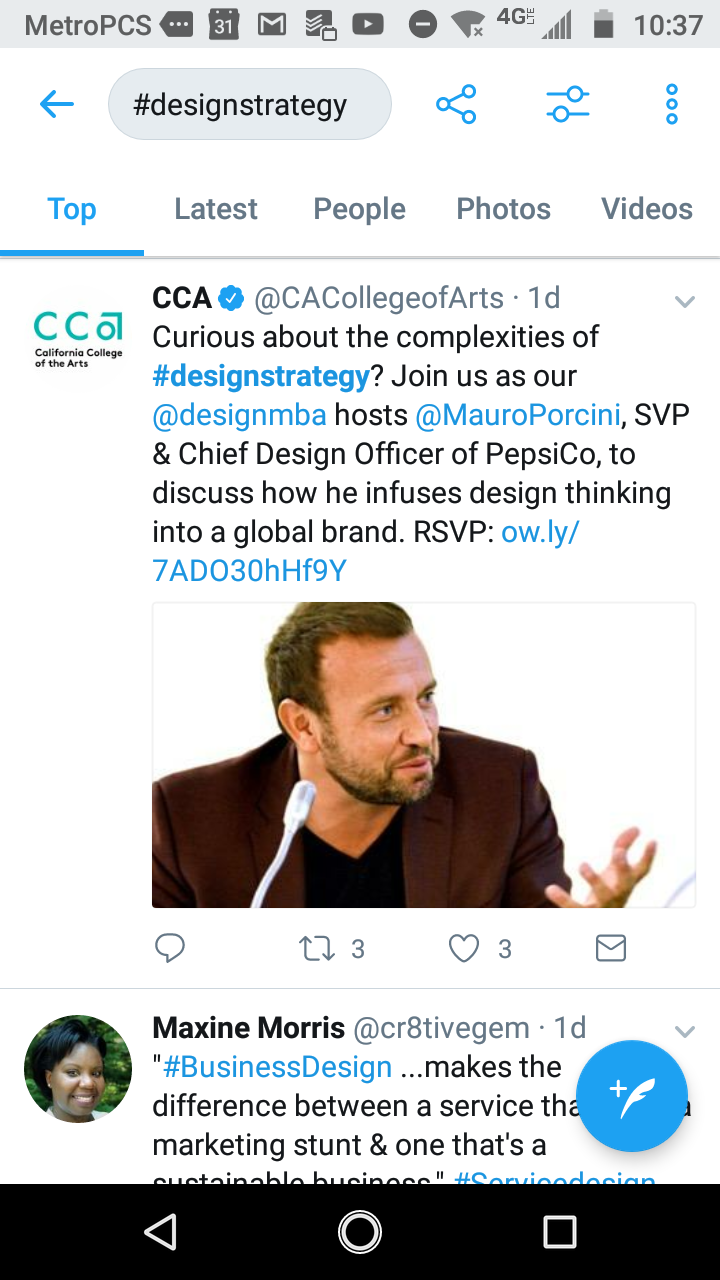Open the tweet's photo of the speaker

click(x=423, y=755)
